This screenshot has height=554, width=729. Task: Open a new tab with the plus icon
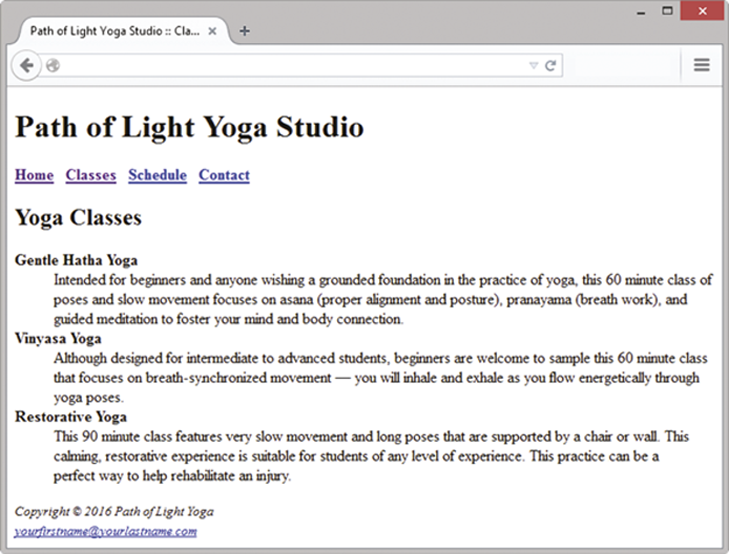click(x=245, y=31)
